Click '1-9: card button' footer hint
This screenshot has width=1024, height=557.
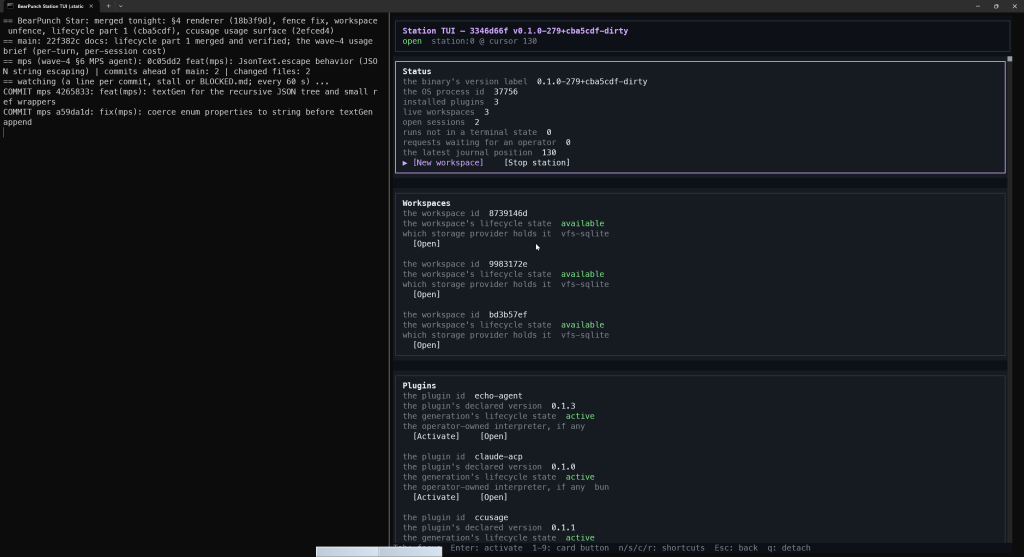coord(570,548)
